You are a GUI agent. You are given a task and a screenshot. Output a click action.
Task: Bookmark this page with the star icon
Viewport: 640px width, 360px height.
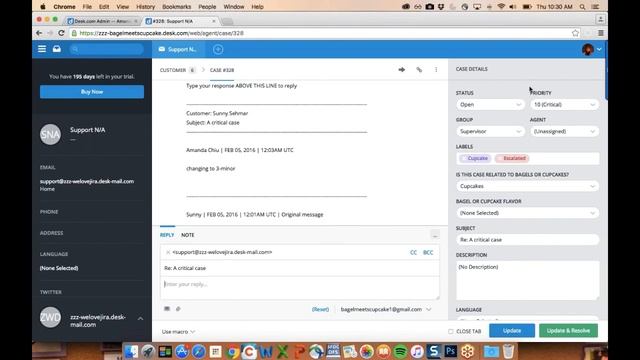click(x=575, y=33)
